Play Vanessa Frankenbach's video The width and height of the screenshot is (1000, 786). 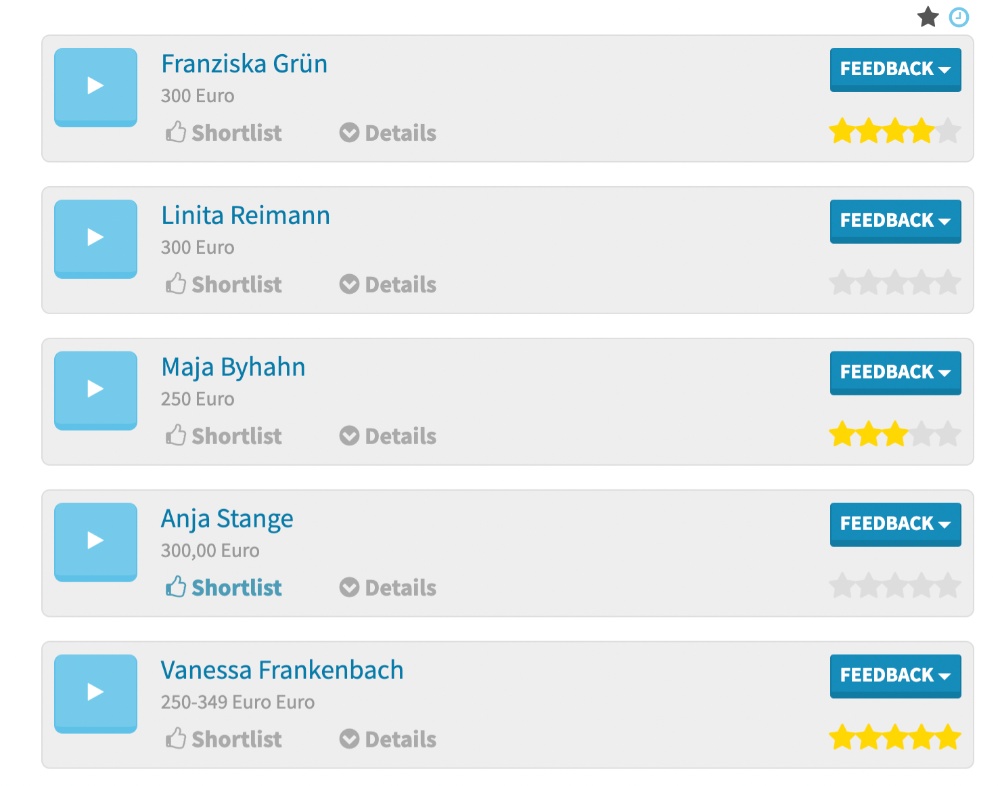click(x=95, y=692)
